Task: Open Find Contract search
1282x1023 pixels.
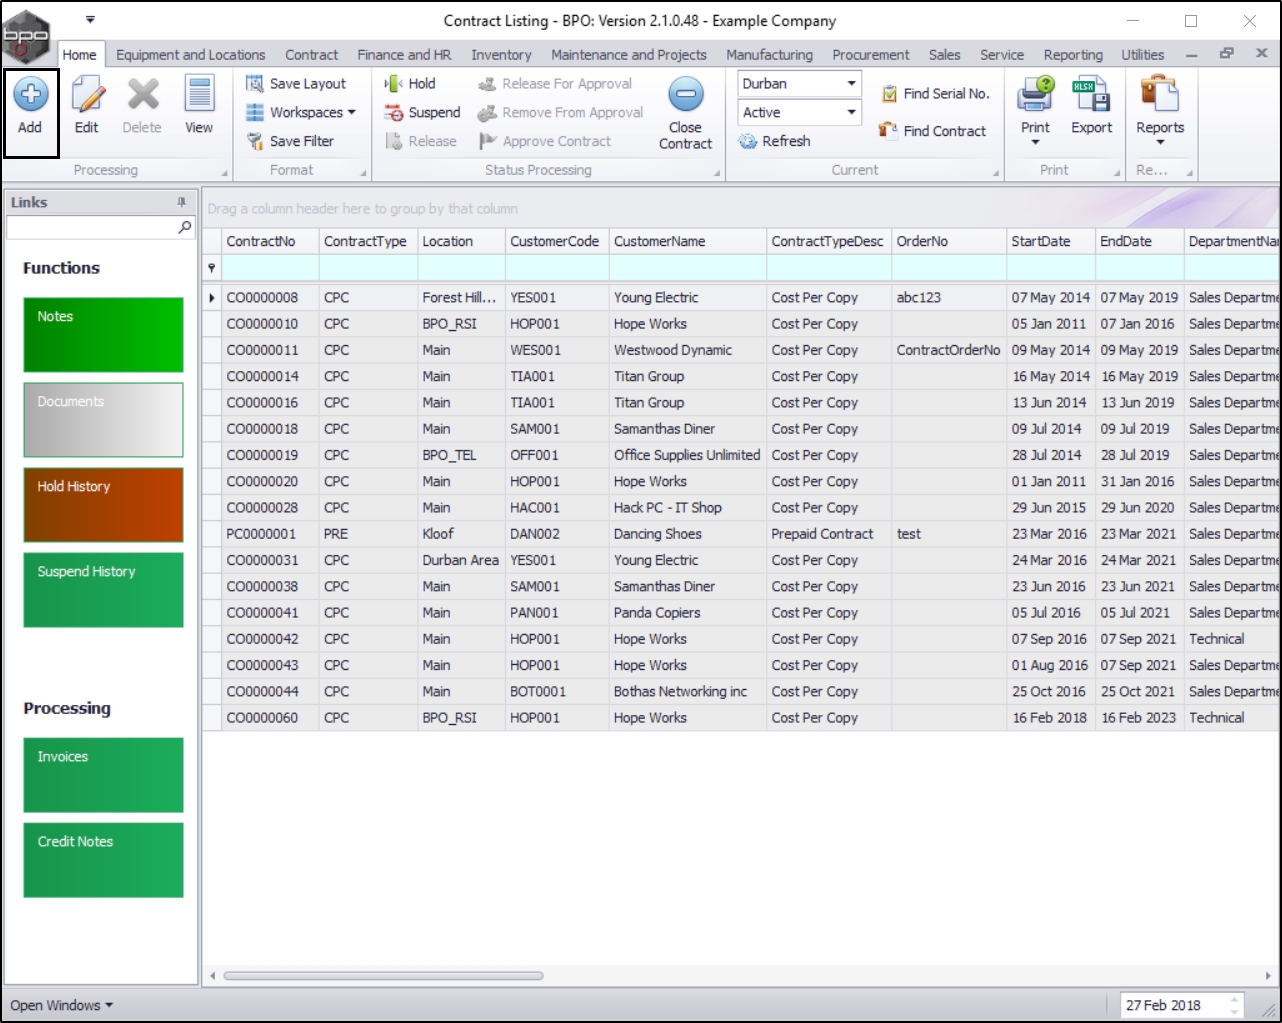Action: [x=933, y=131]
